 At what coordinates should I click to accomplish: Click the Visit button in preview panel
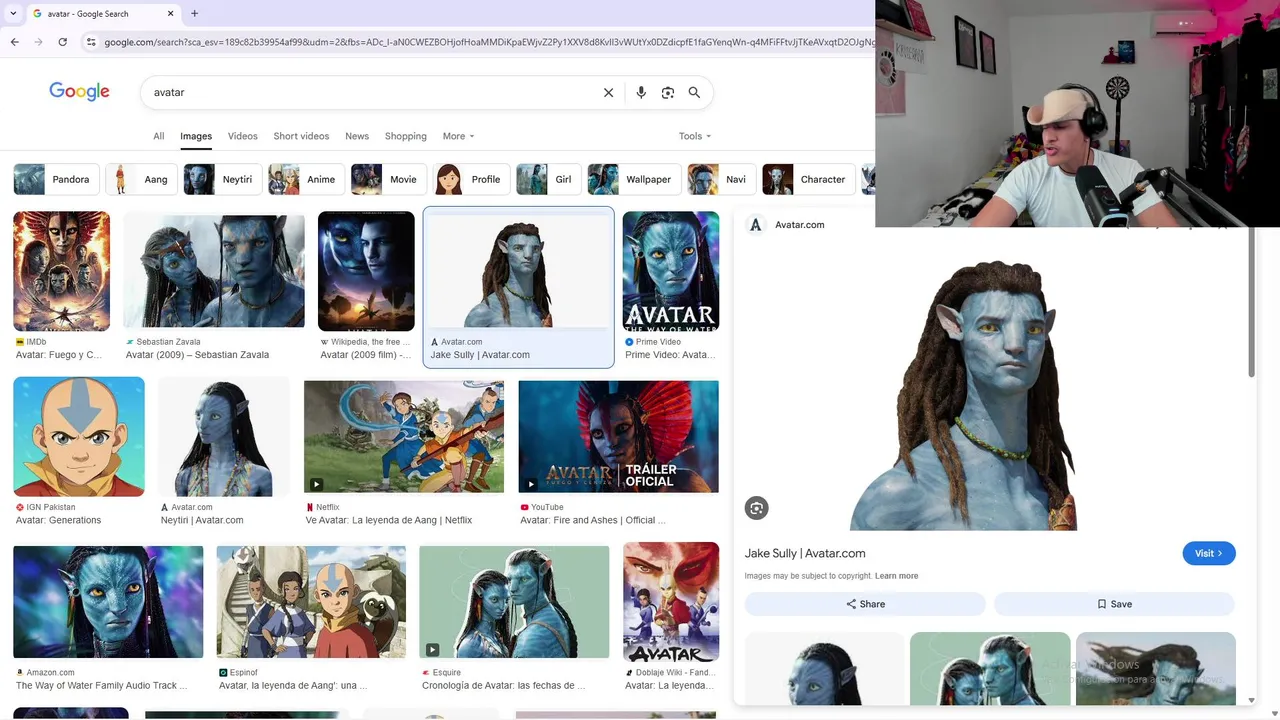click(x=1209, y=553)
